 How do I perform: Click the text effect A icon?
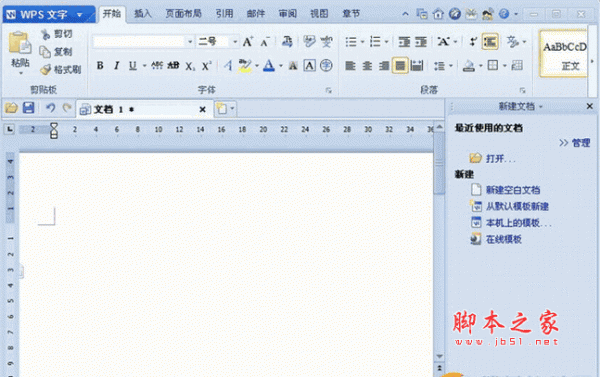point(228,66)
